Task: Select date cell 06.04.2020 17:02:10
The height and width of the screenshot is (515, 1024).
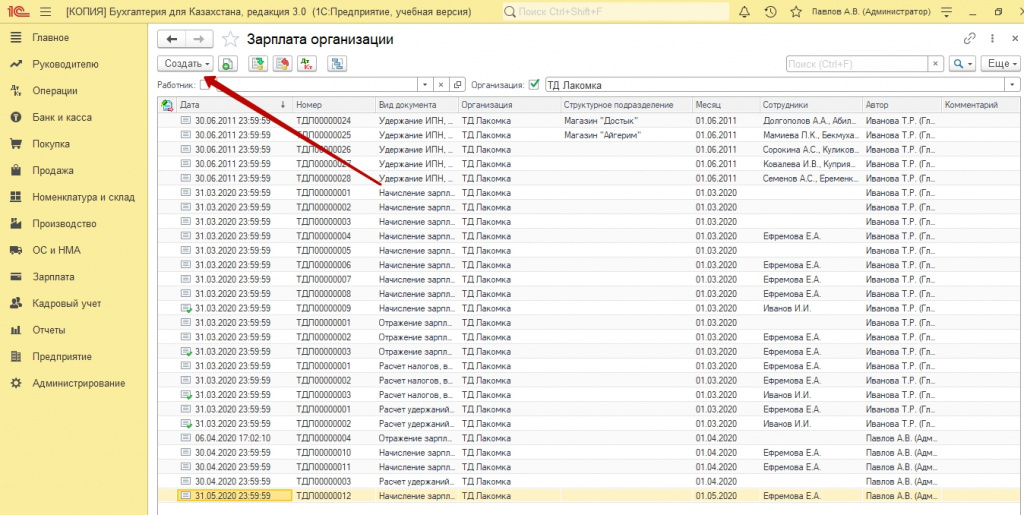Action: (x=234, y=438)
